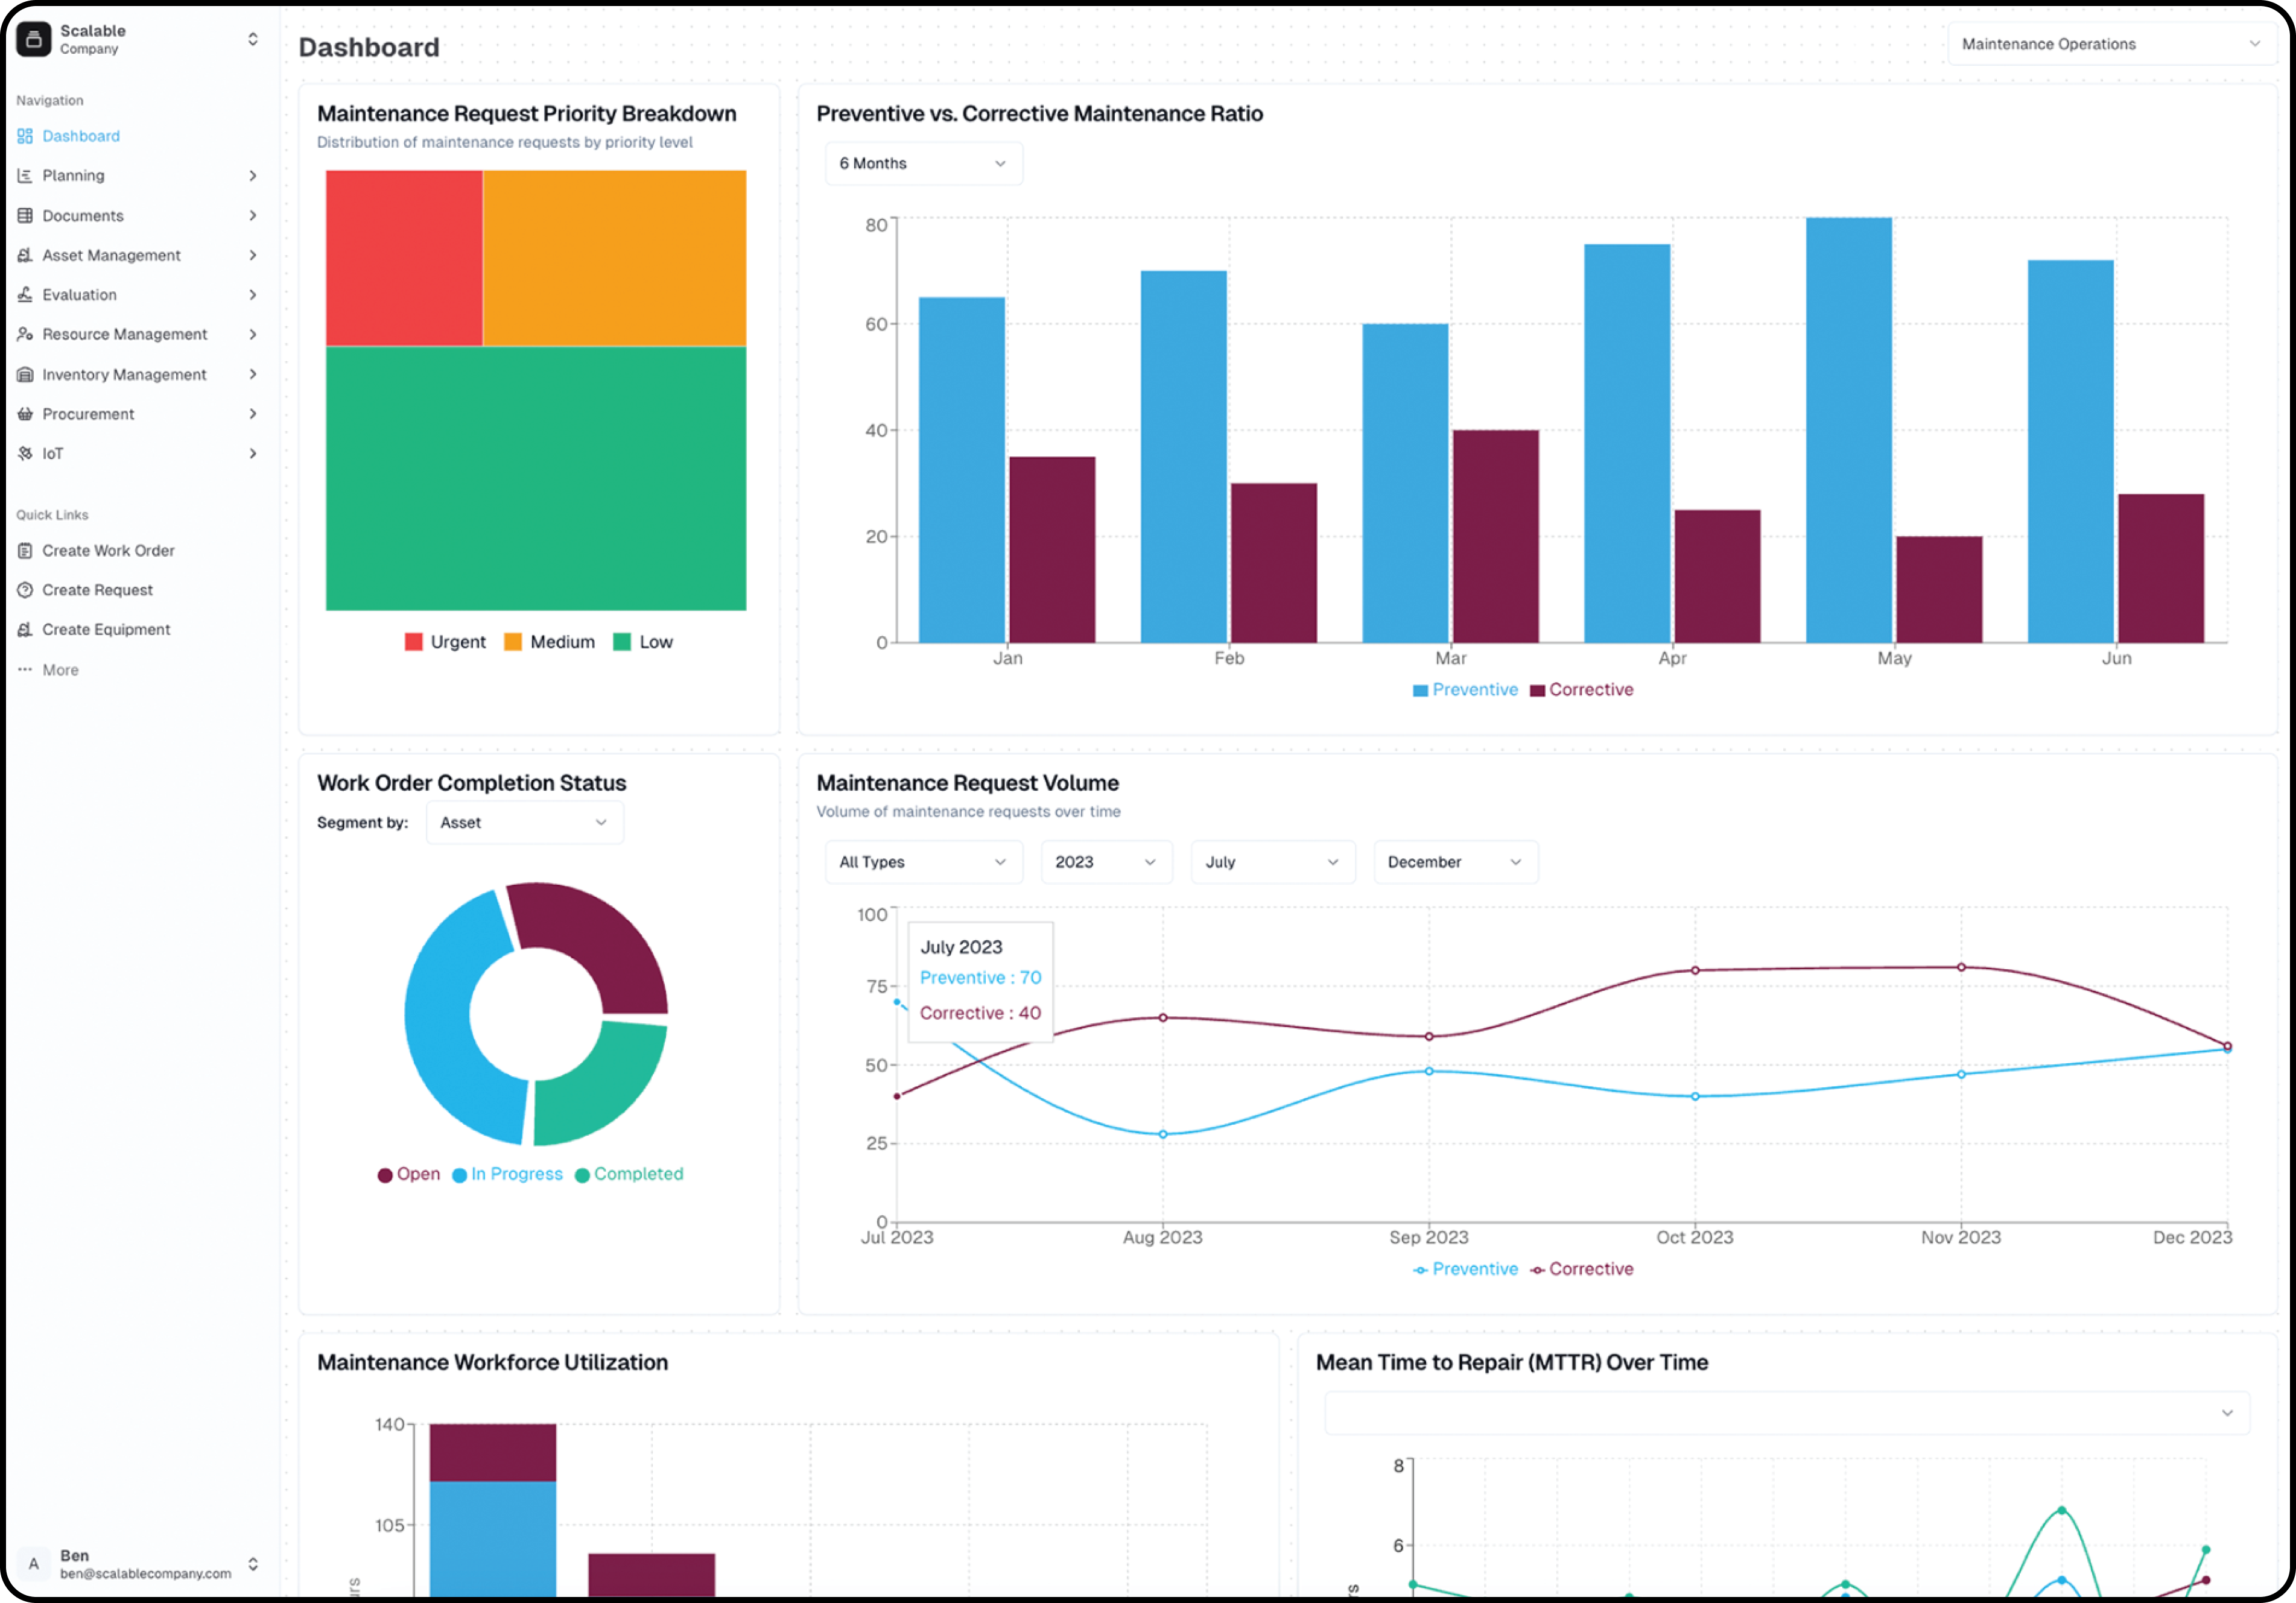Click Ben's avatar at sidebar bottom
Image resolution: width=2296 pixels, height=1603 pixels.
coord(33,1564)
